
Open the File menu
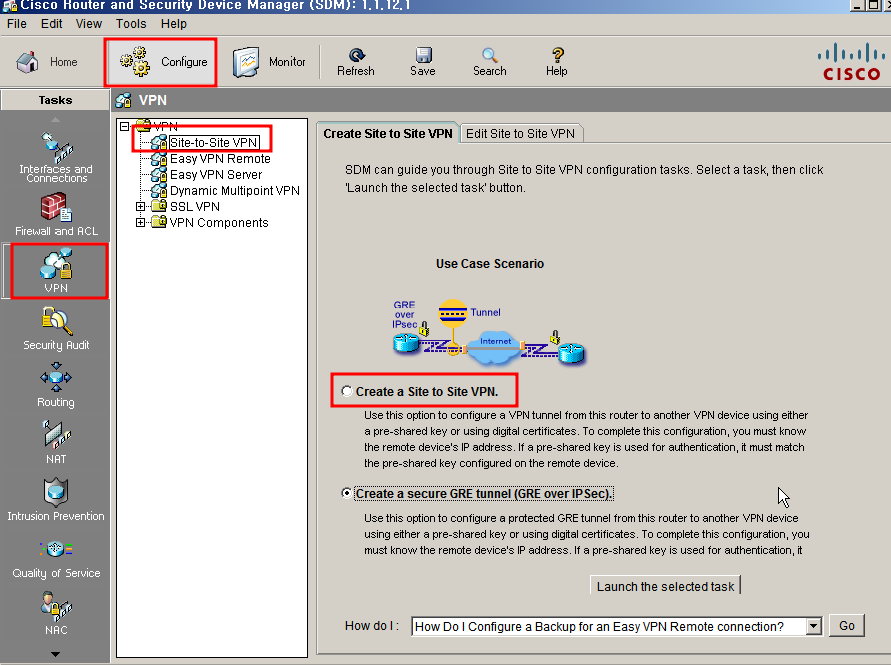tap(16, 24)
